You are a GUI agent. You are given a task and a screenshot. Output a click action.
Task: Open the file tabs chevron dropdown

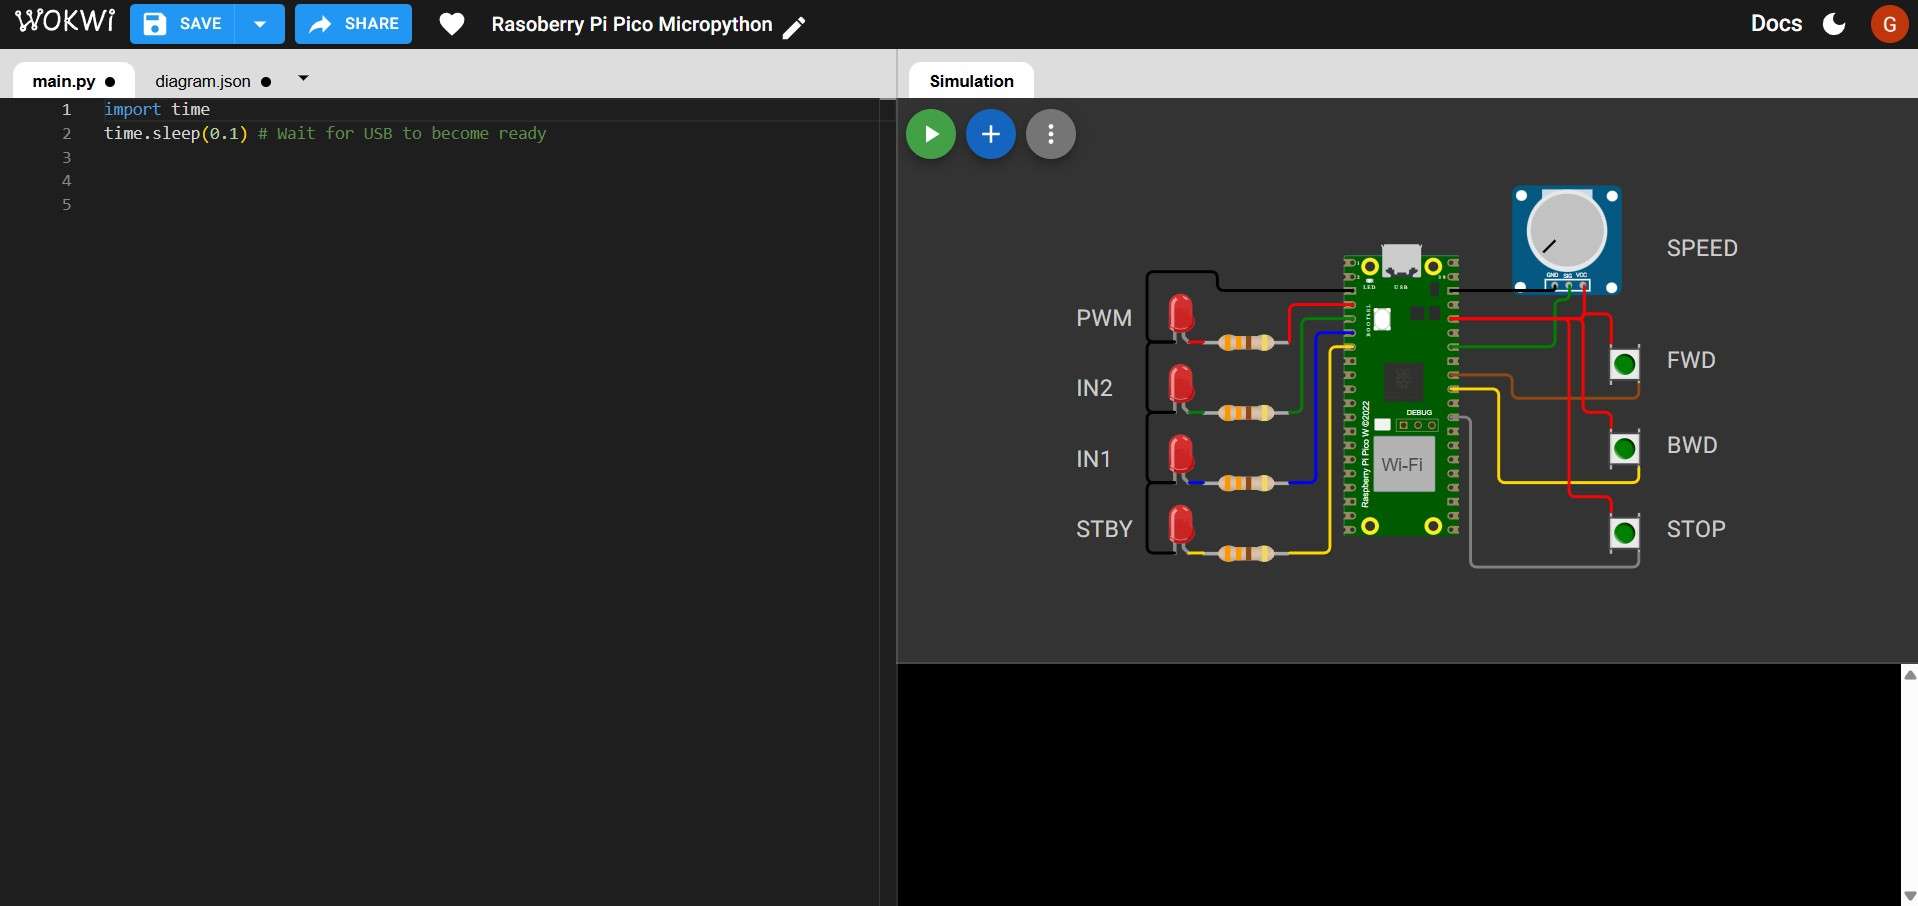pos(302,77)
